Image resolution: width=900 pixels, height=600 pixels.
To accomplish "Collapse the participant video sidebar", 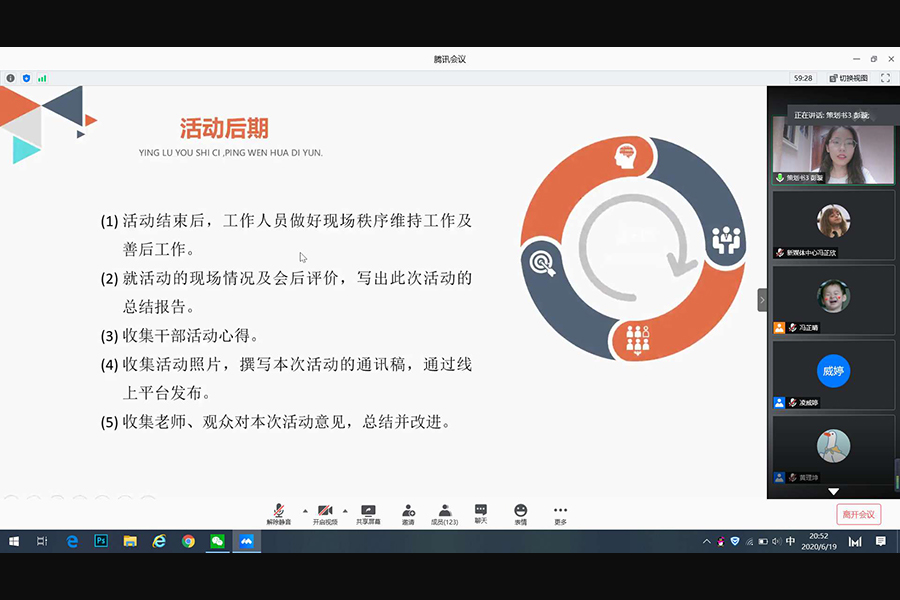I will 762,300.
